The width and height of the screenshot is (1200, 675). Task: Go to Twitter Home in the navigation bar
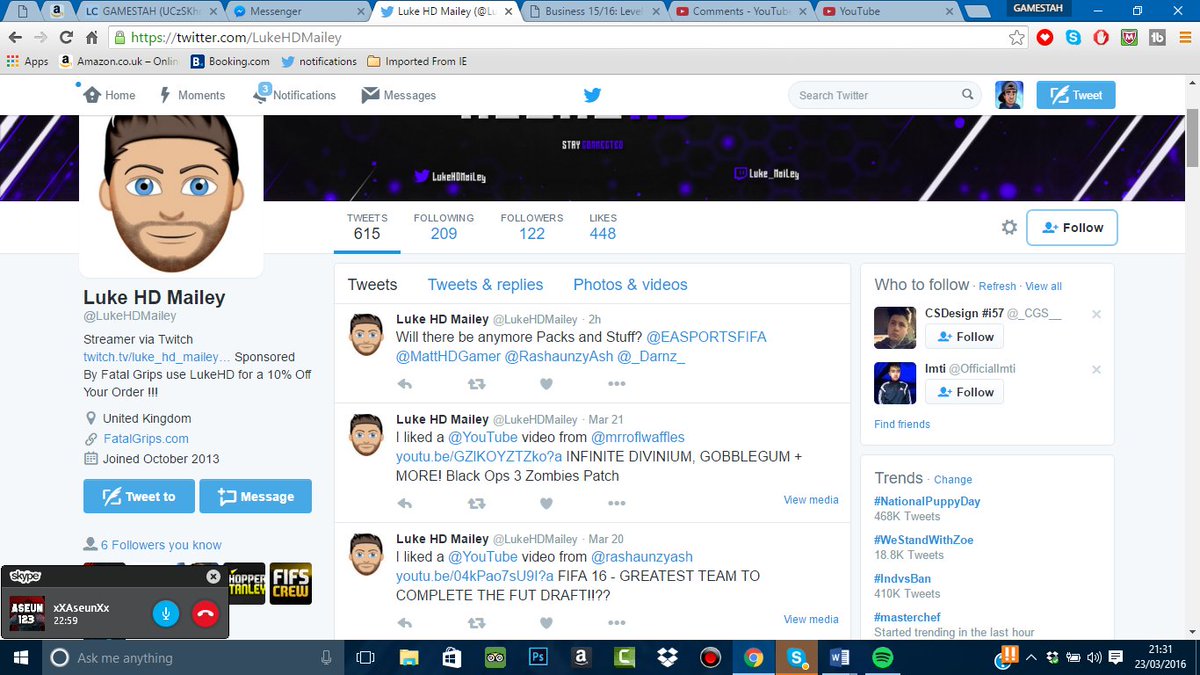[109, 95]
